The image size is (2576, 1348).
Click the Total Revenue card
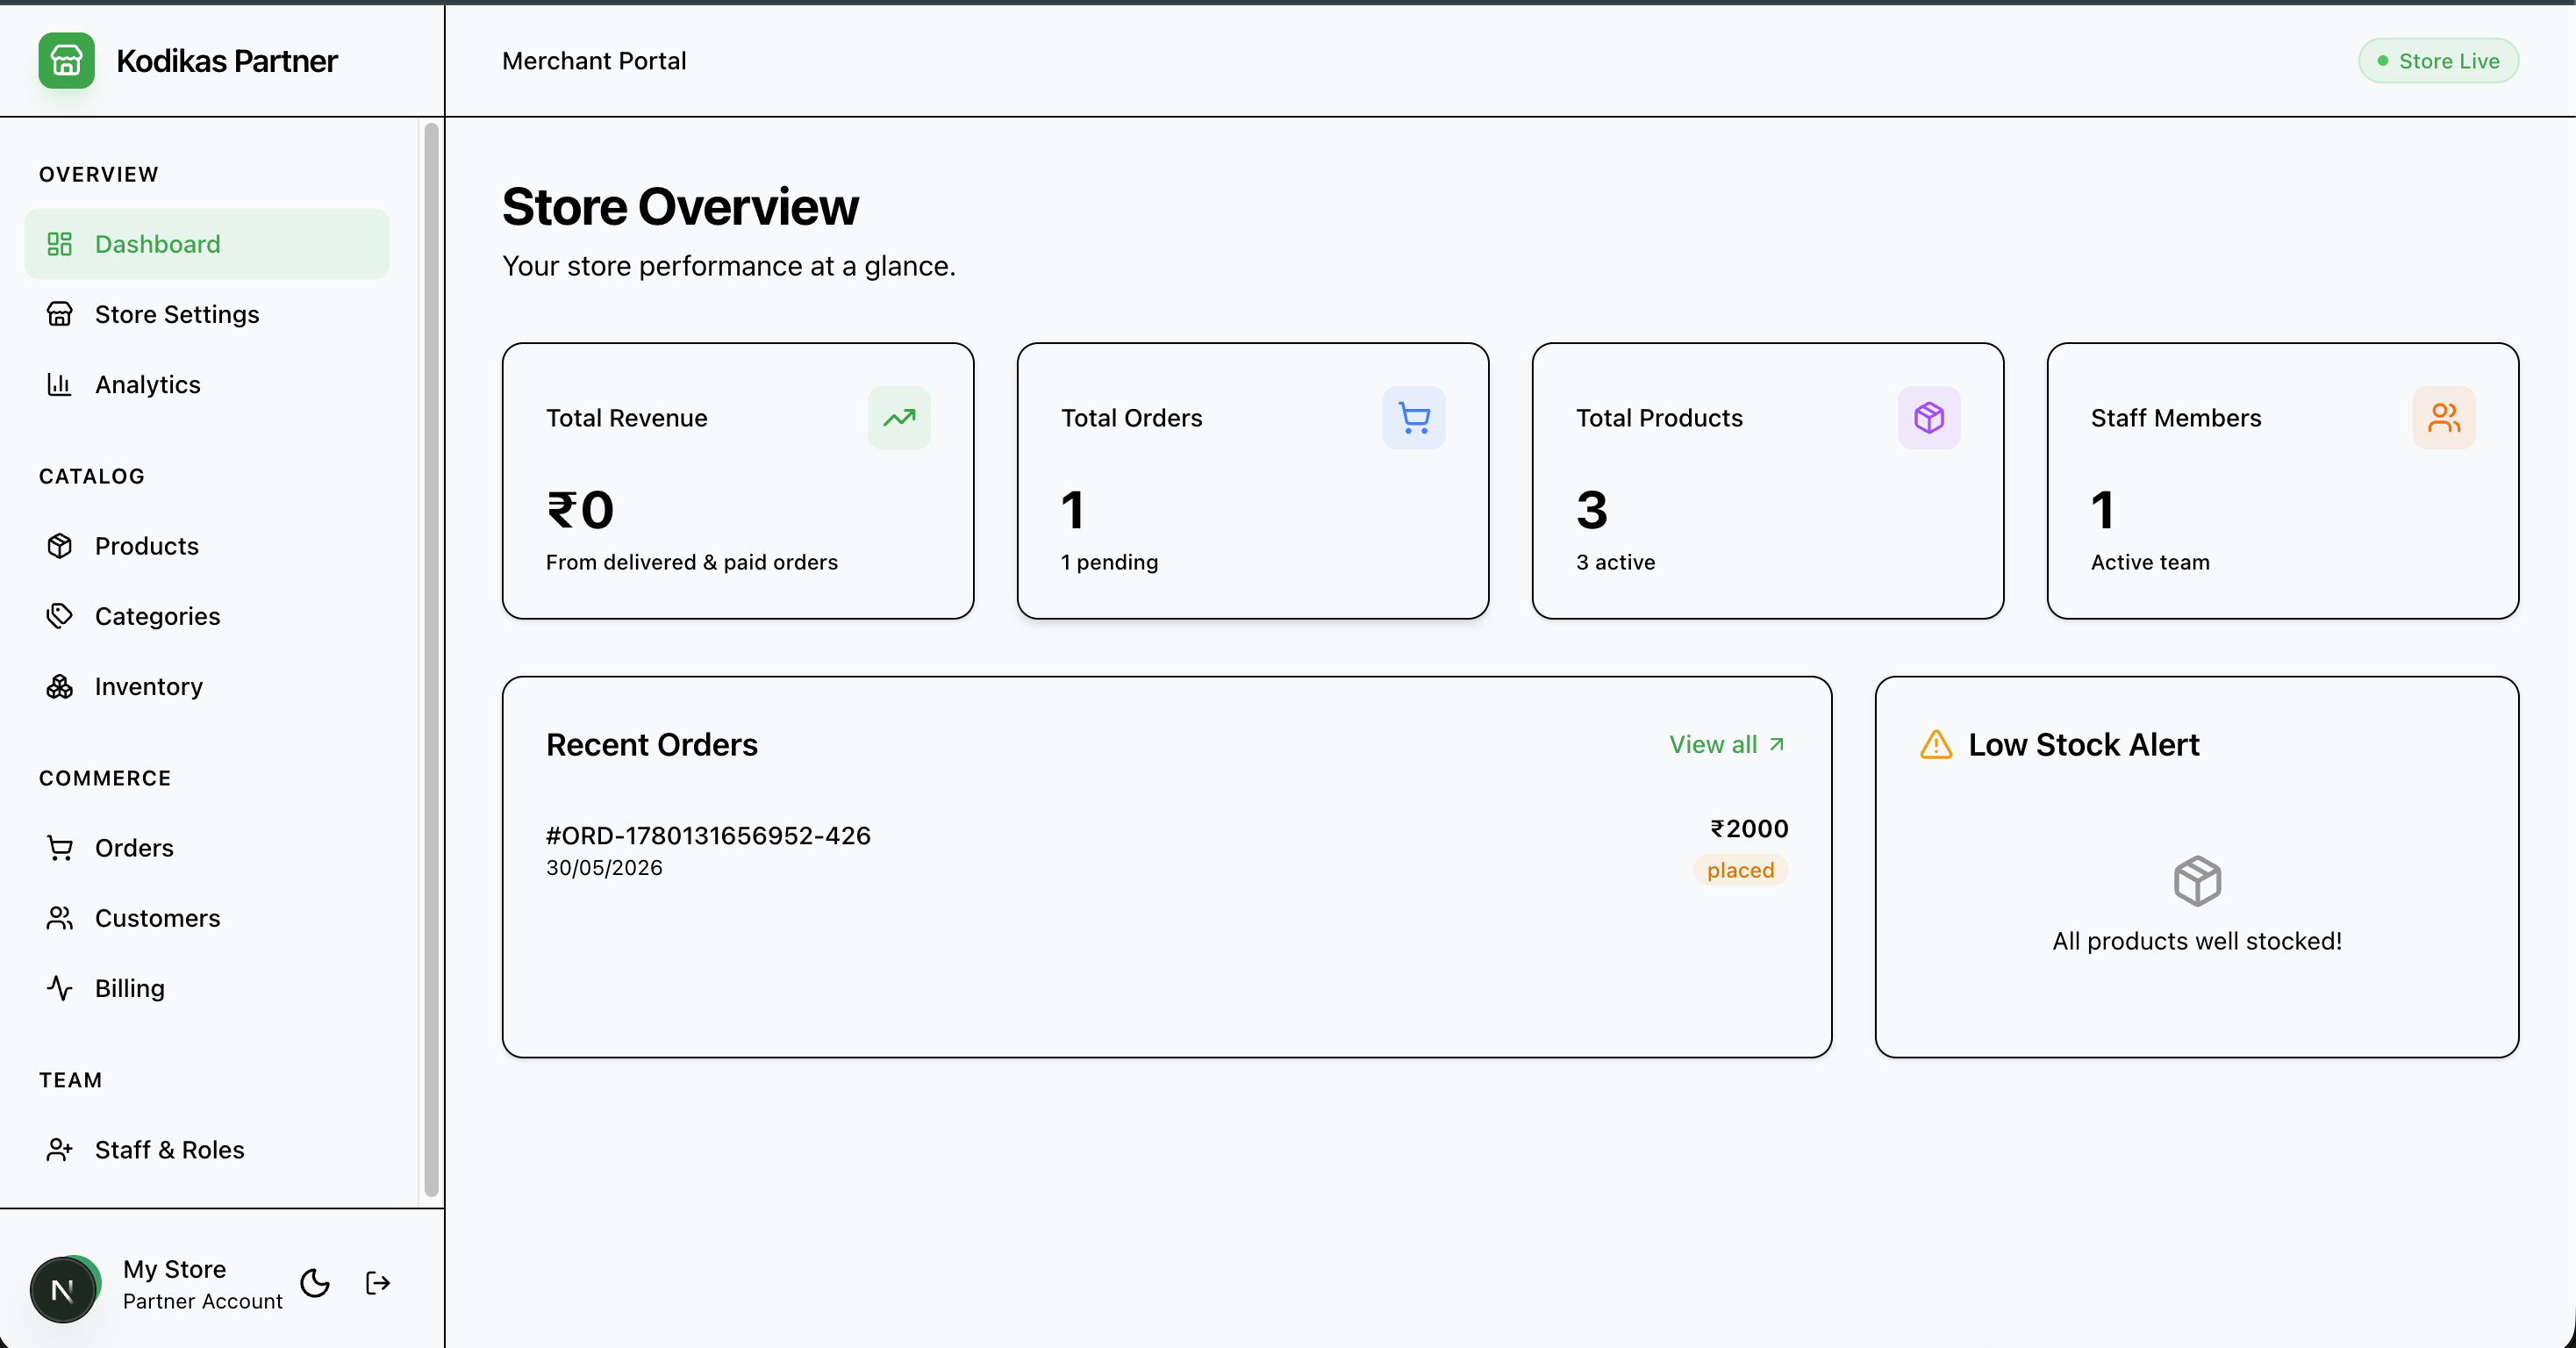point(738,481)
